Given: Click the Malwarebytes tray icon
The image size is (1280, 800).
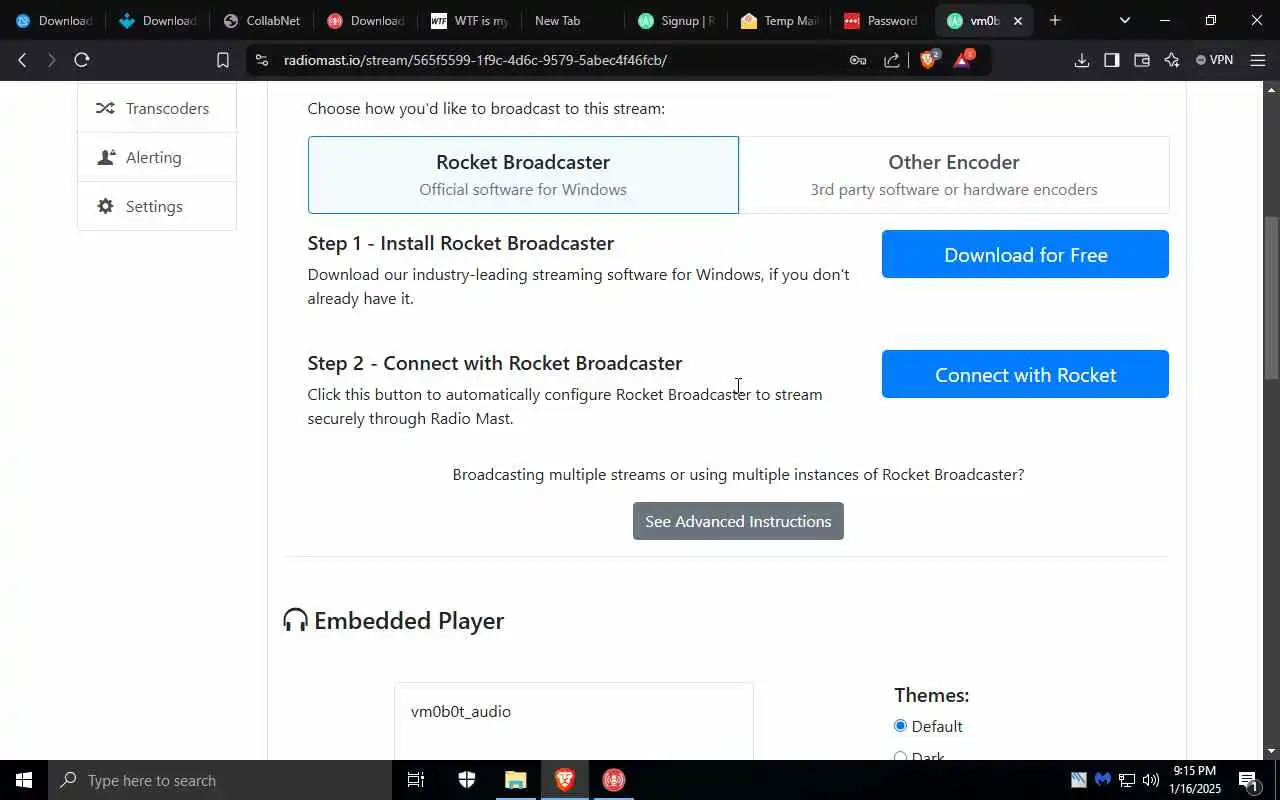Looking at the screenshot, I should 1102,780.
